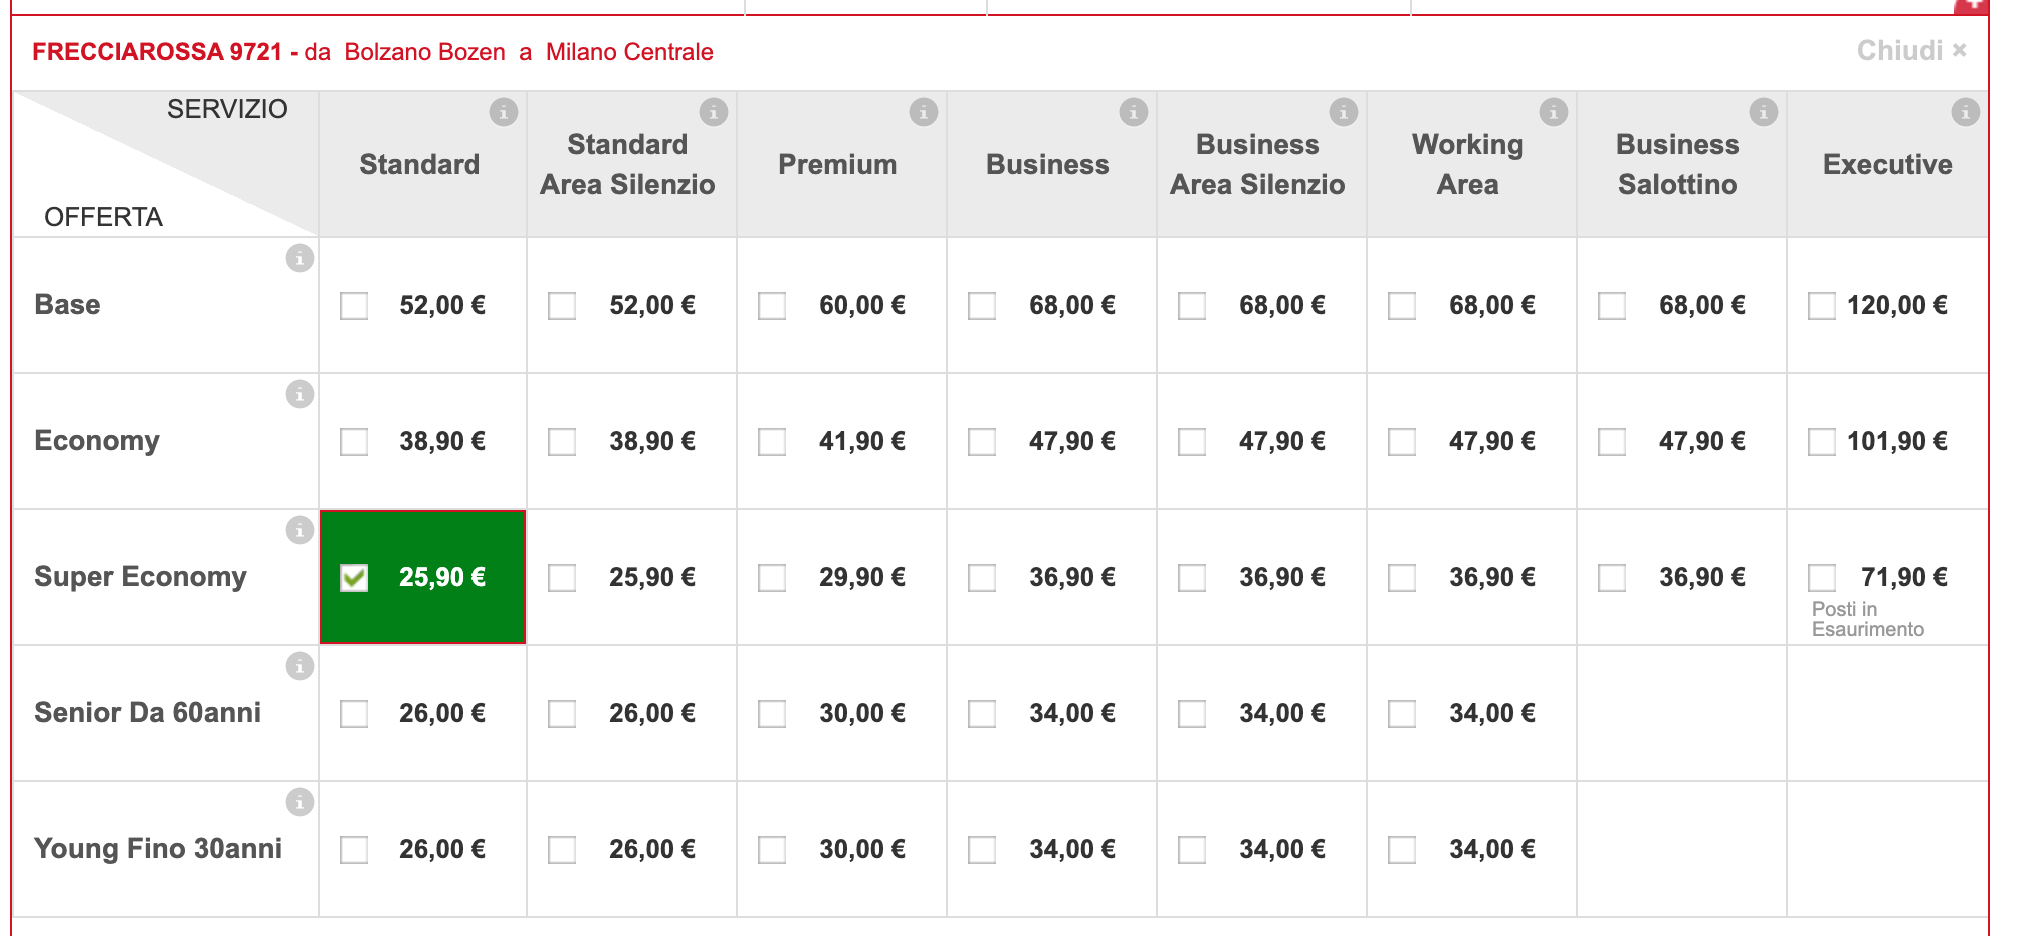Select Base Executive 120,00 € checkbox
This screenshot has height=936, width=2044.
(1822, 306)
